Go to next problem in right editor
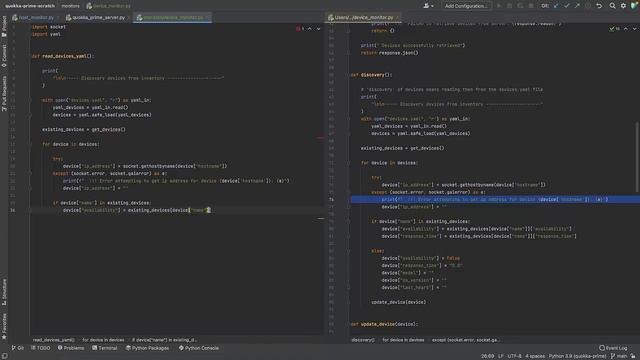This screenshot has width=640, height=360. tap(634, 29)
